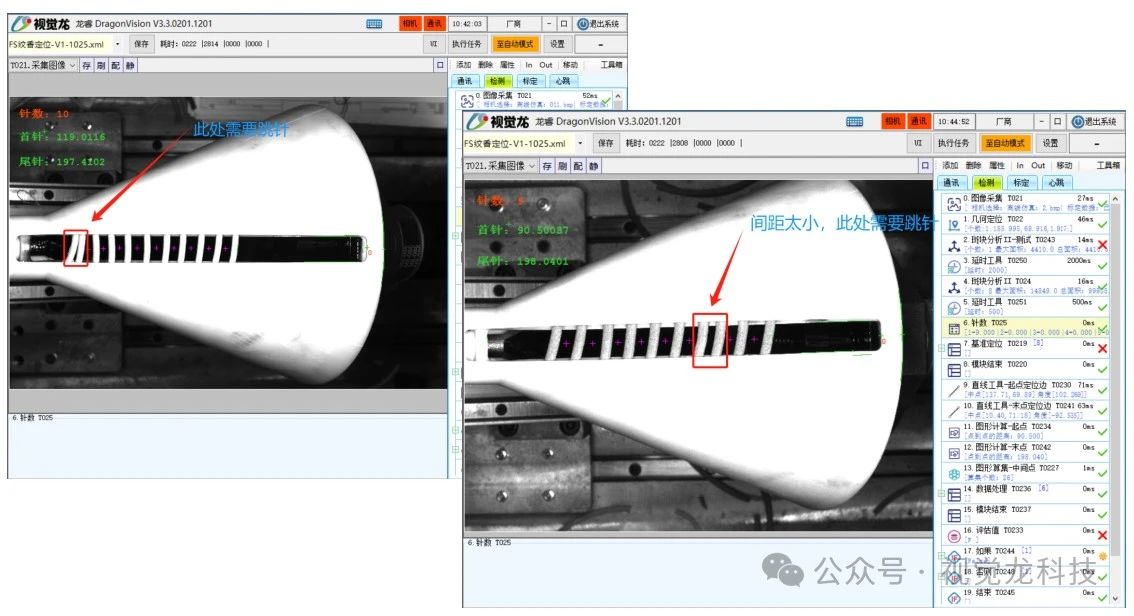This screenshot has height=616, width=1134.
Task: Switch to 标定 tab in front window
Action: (1020, 183)
